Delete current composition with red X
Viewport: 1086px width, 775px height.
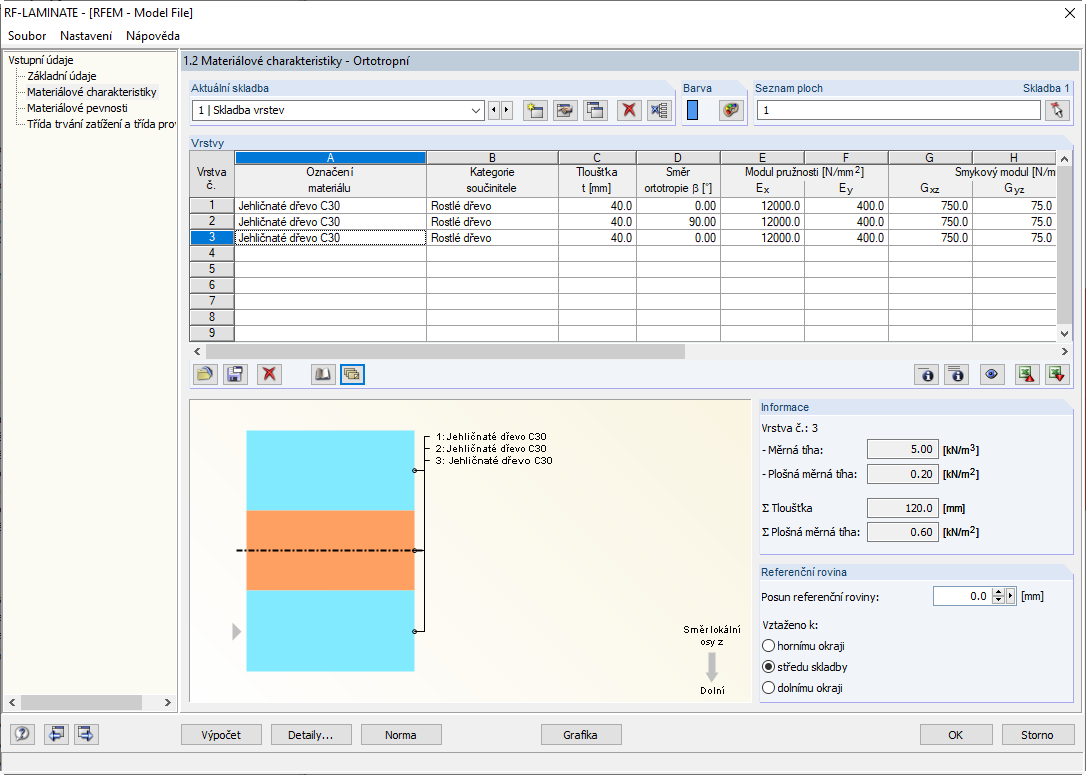629,110
